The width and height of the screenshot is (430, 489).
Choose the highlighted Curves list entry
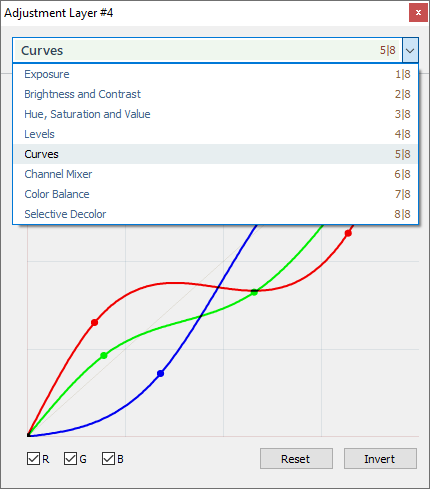(x=215, y=154)
